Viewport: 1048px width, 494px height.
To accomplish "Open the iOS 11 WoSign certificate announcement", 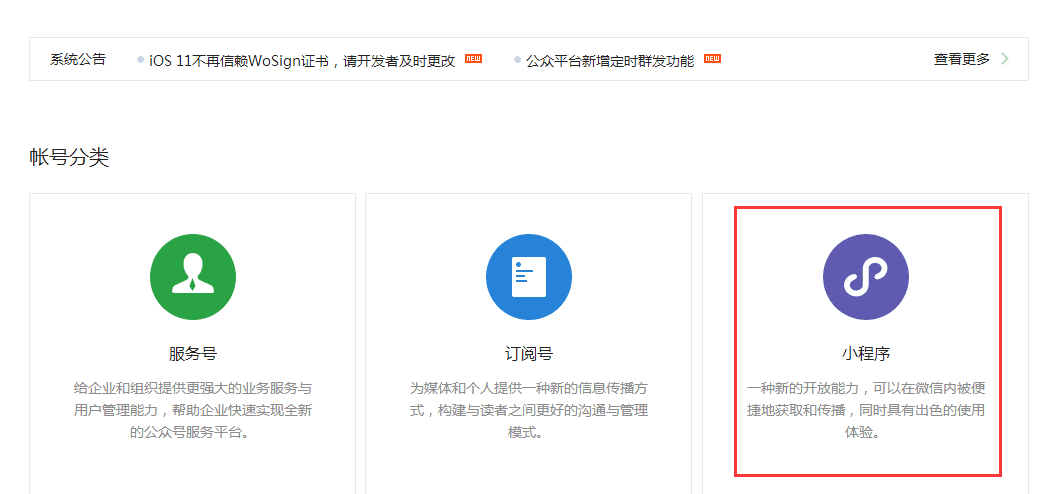I will tap(302, 60).
